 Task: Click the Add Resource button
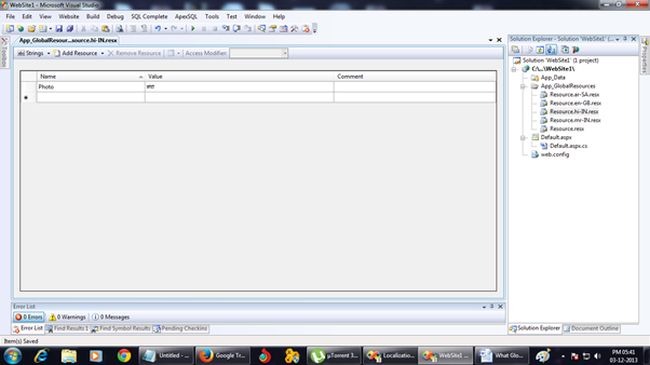tap(76, 53)
